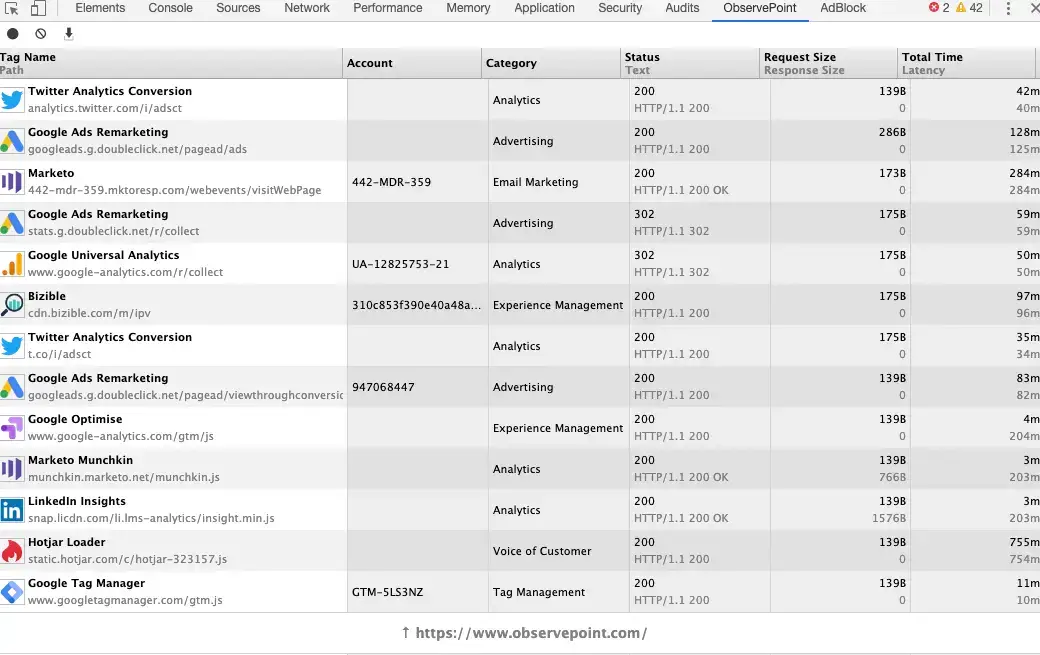The width and height of the screenshot is (1040, 655).
Task: Click the Tag Management category cell
Action: [x=539, y=592]
